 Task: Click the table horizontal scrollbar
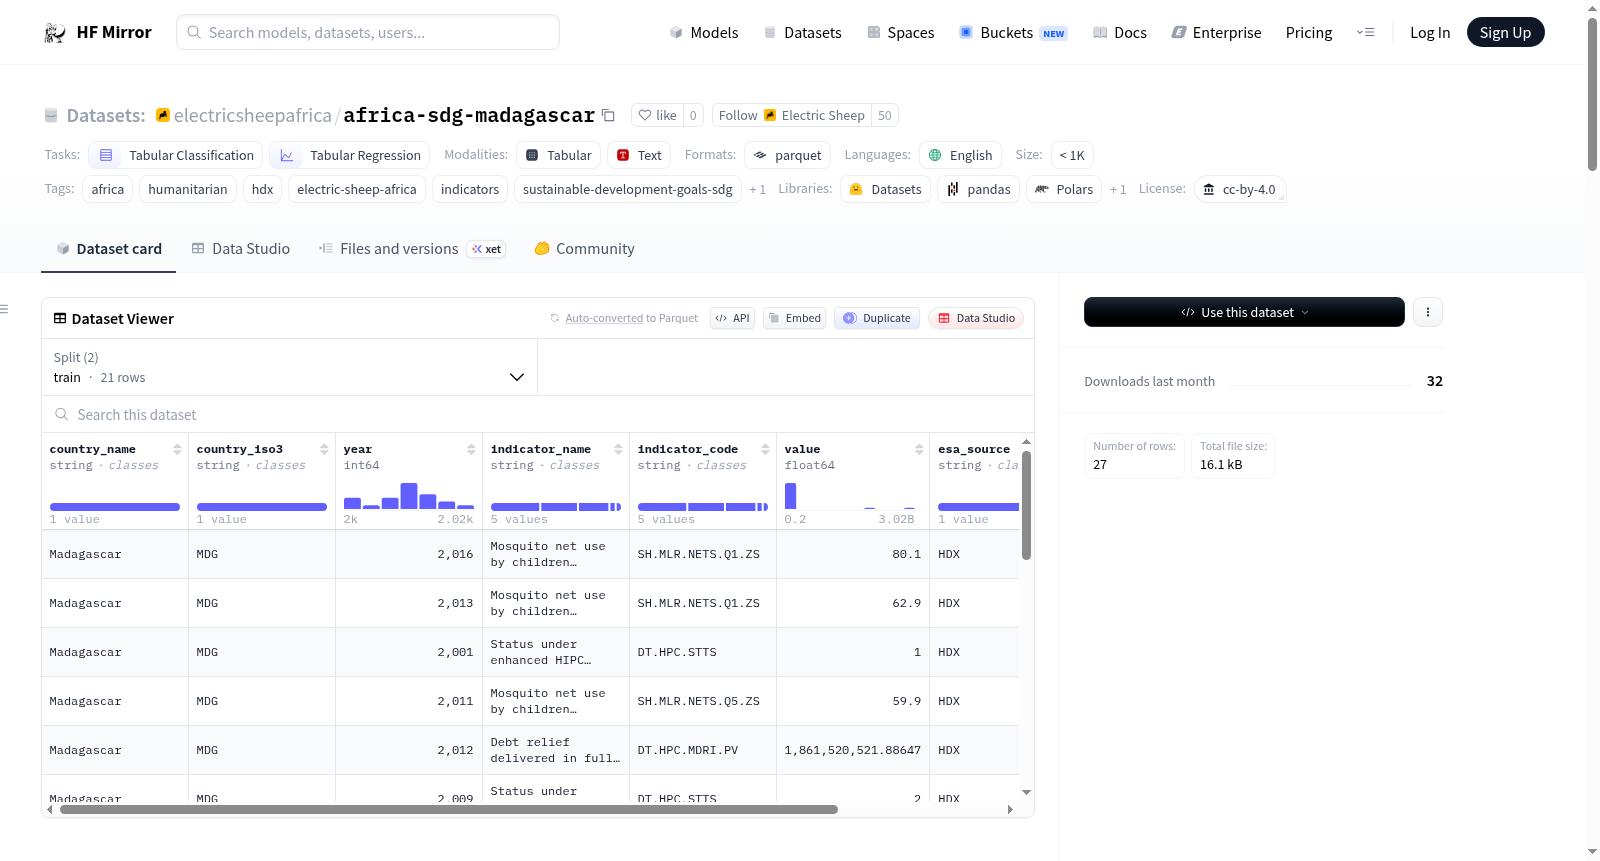click(x=448, y=809)
